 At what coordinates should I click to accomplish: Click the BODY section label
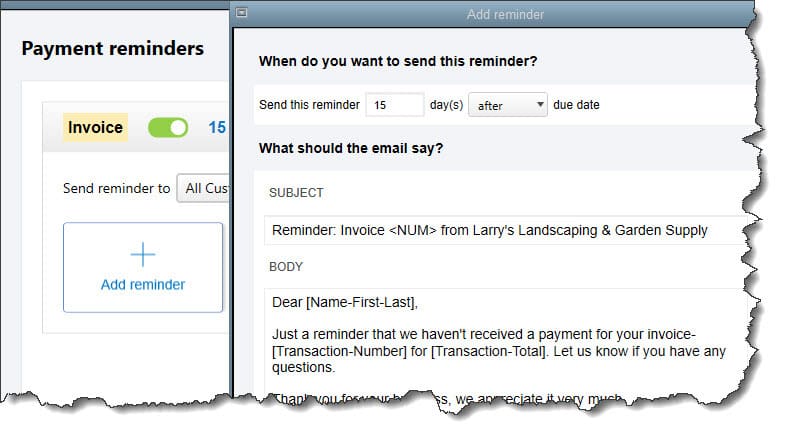pos(286,267)
